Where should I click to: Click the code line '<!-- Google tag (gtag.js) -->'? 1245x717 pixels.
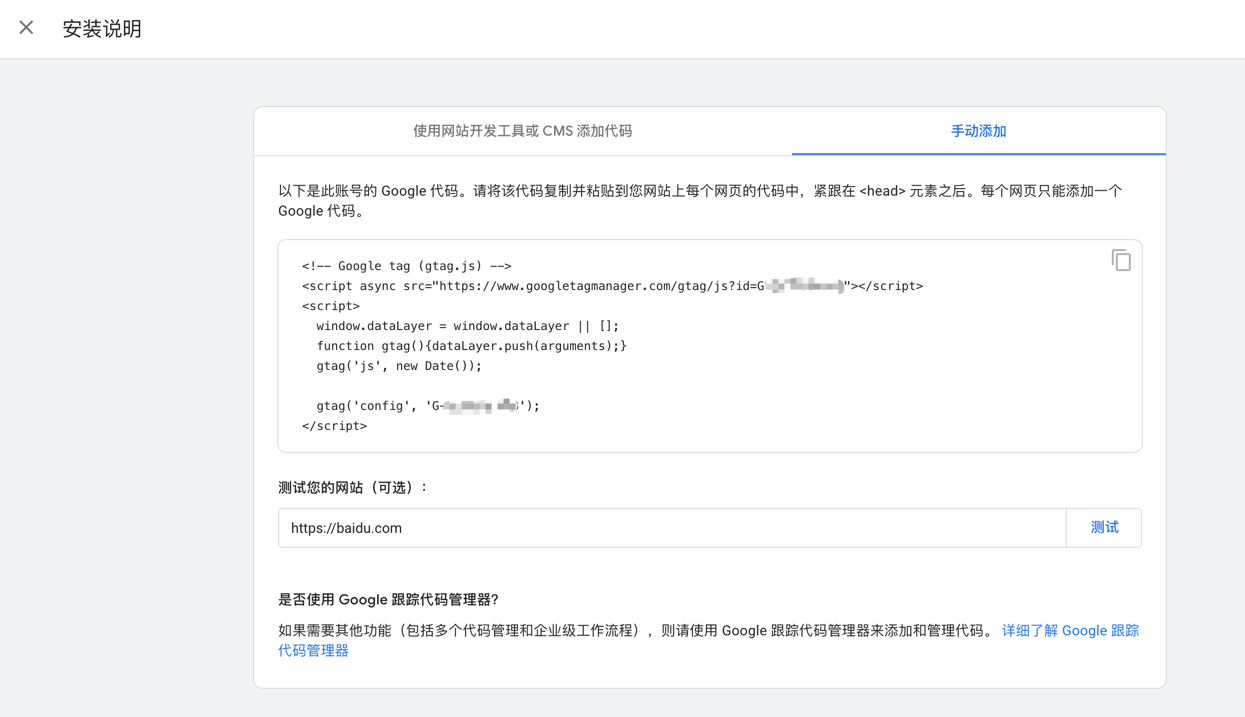407,266
